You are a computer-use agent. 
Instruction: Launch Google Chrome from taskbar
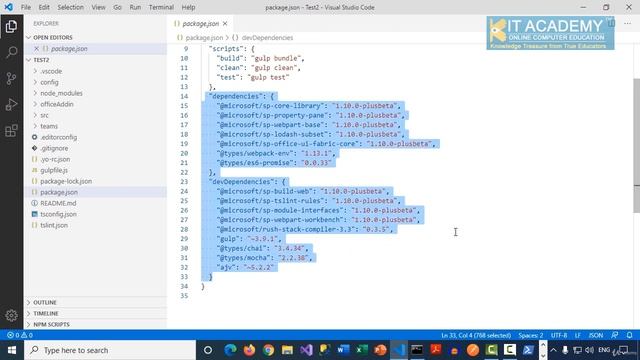(x=268, y=350)
